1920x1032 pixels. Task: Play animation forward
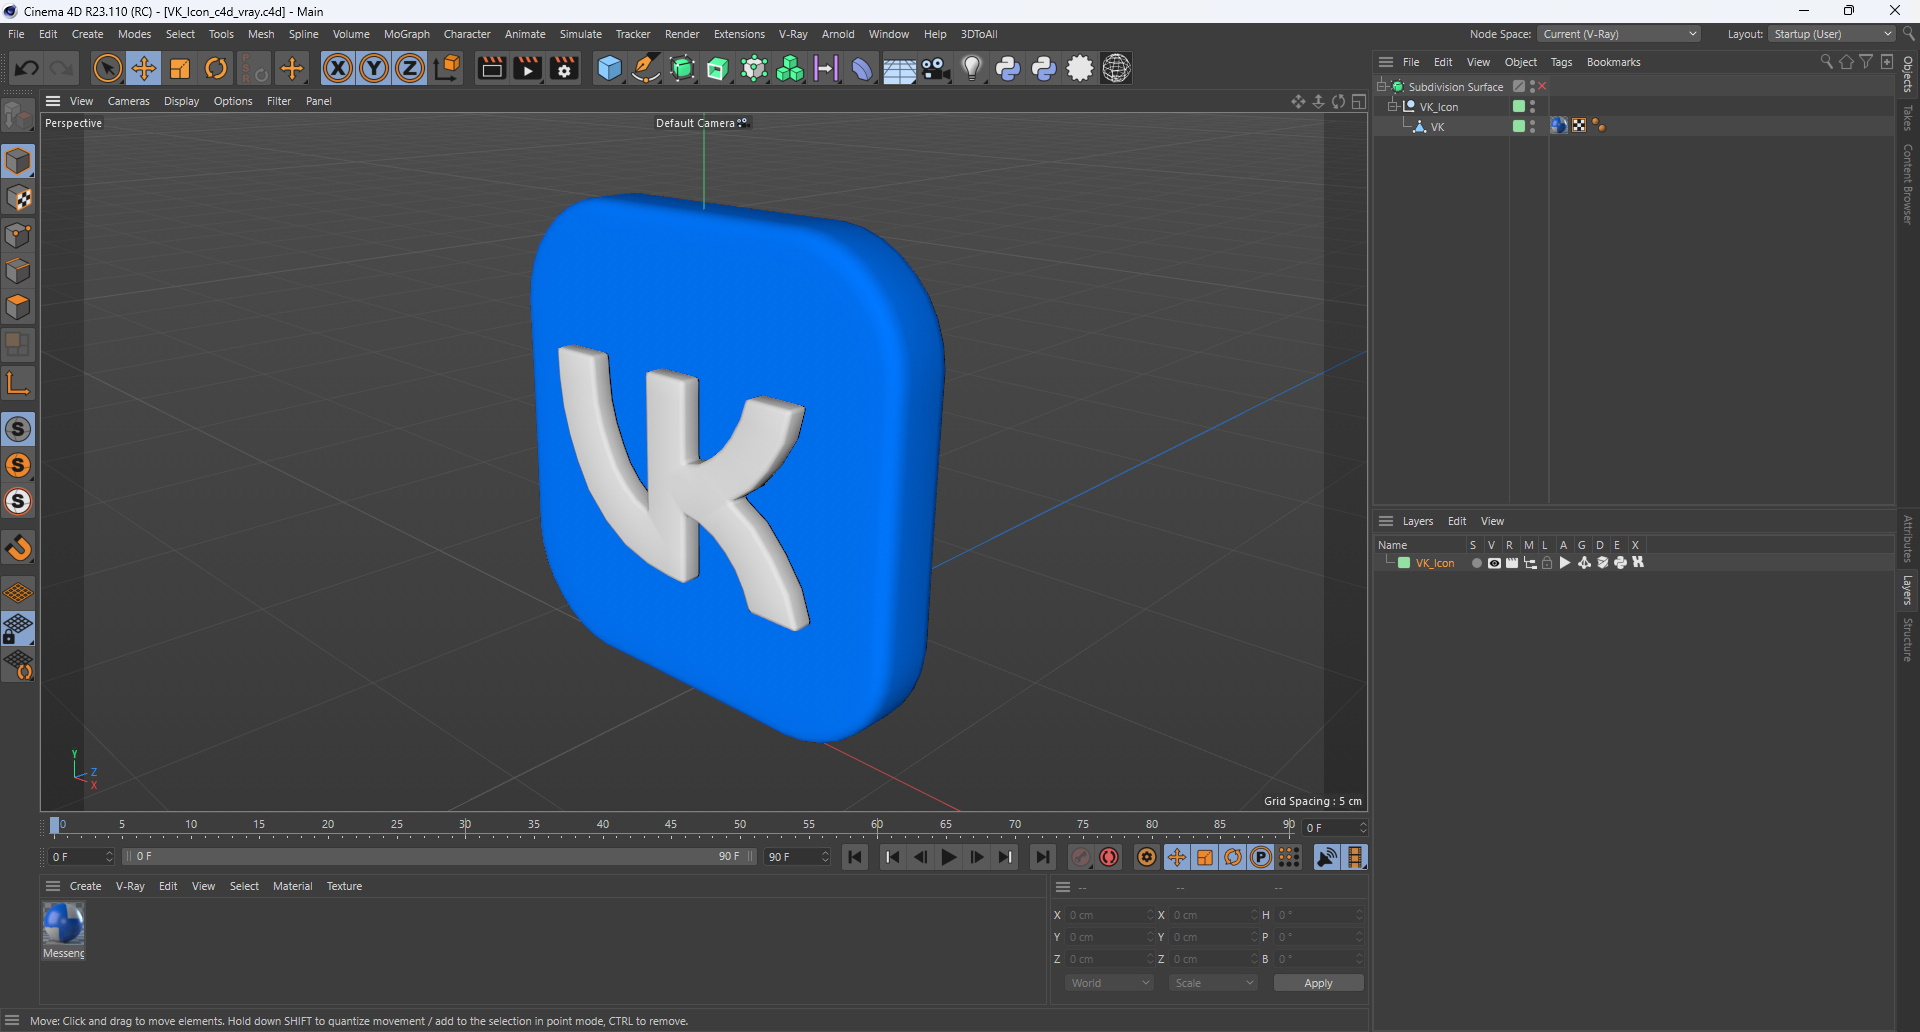pos(948,857)
